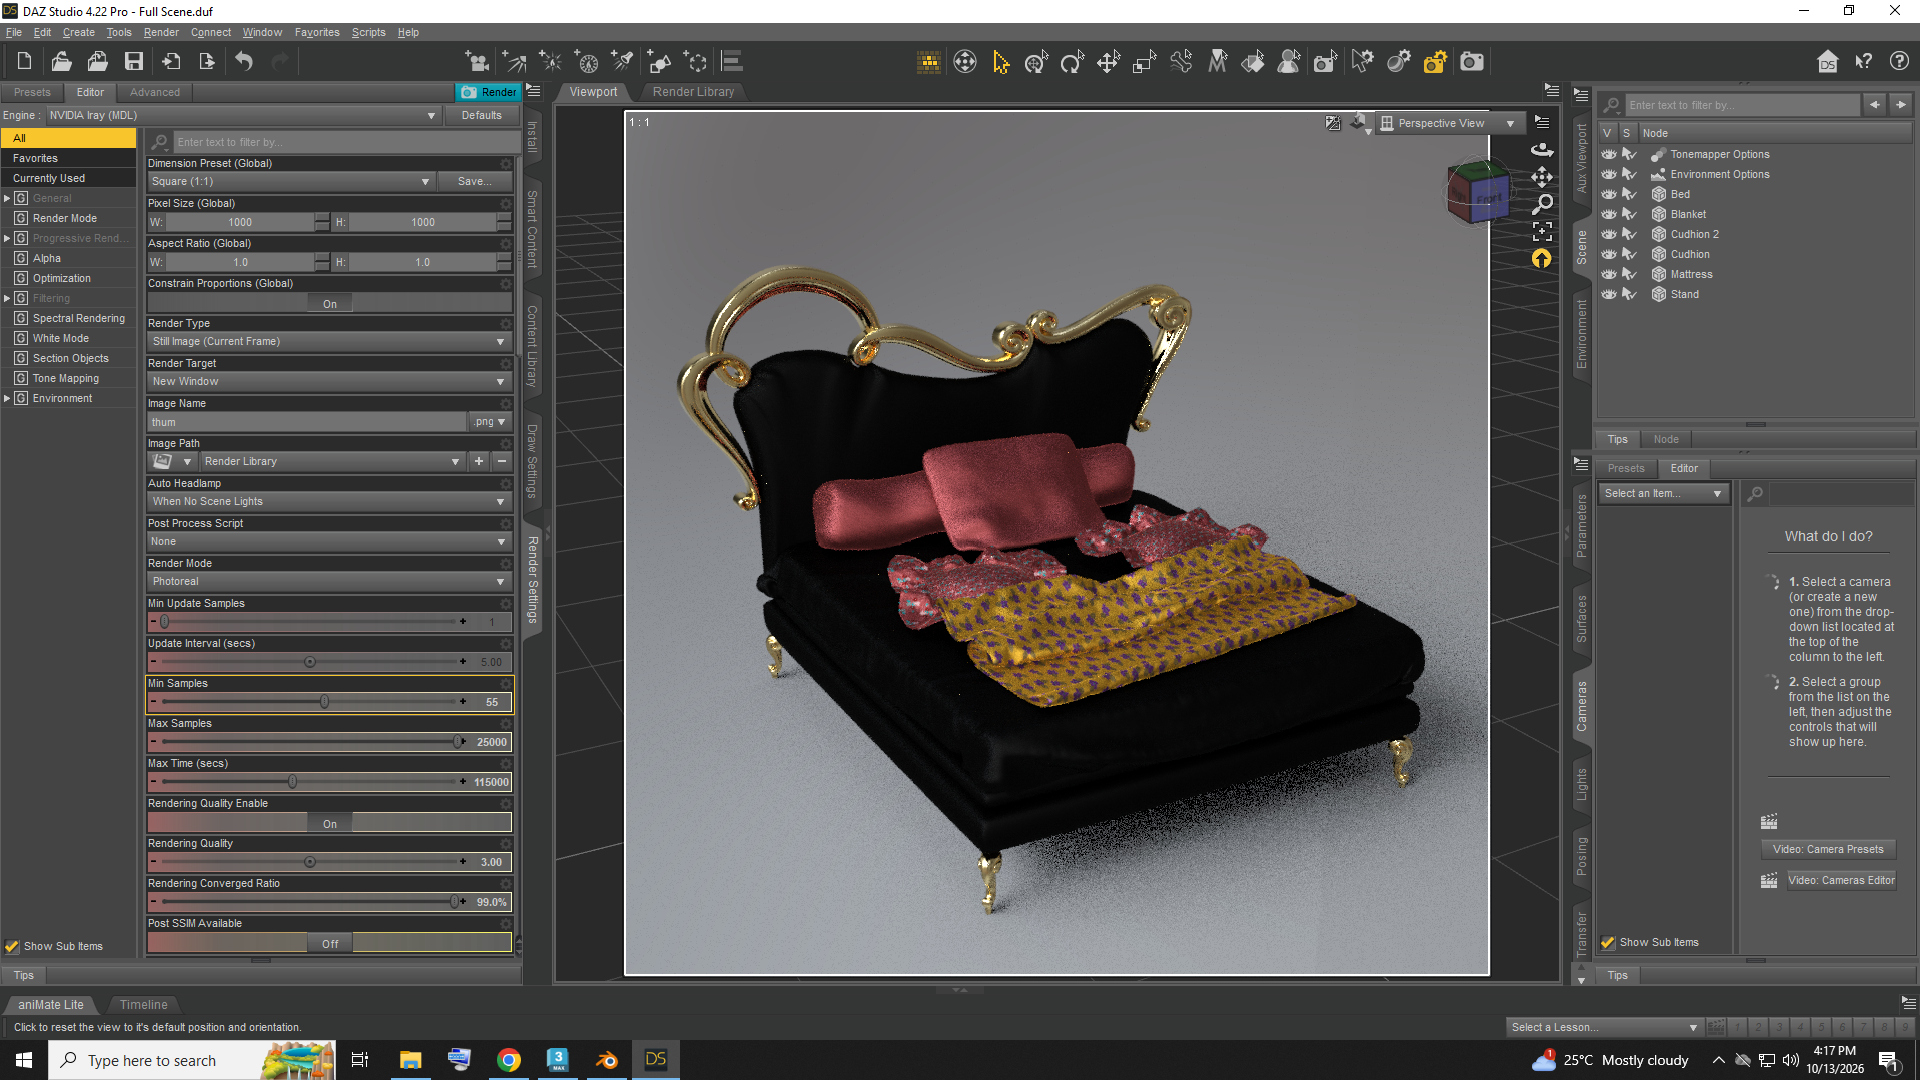Activate the Universal manipulation tool

[1036, 62]
